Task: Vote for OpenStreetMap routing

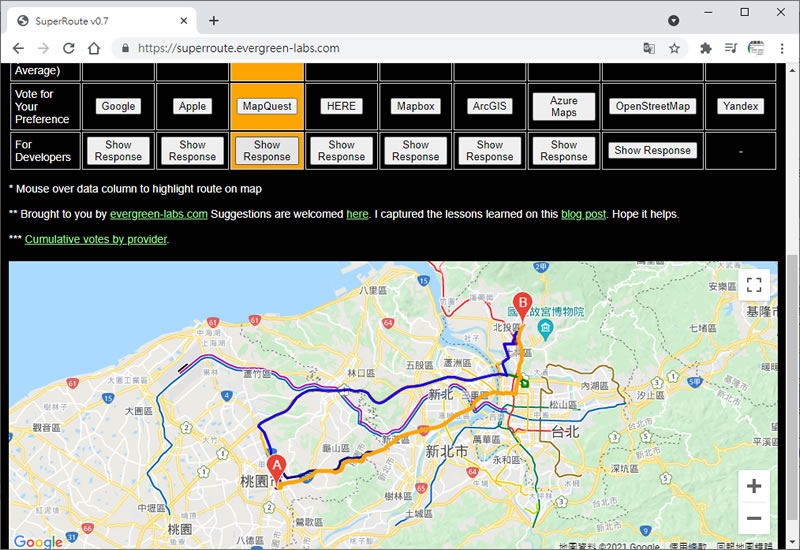Action: (x=653, y=106)
